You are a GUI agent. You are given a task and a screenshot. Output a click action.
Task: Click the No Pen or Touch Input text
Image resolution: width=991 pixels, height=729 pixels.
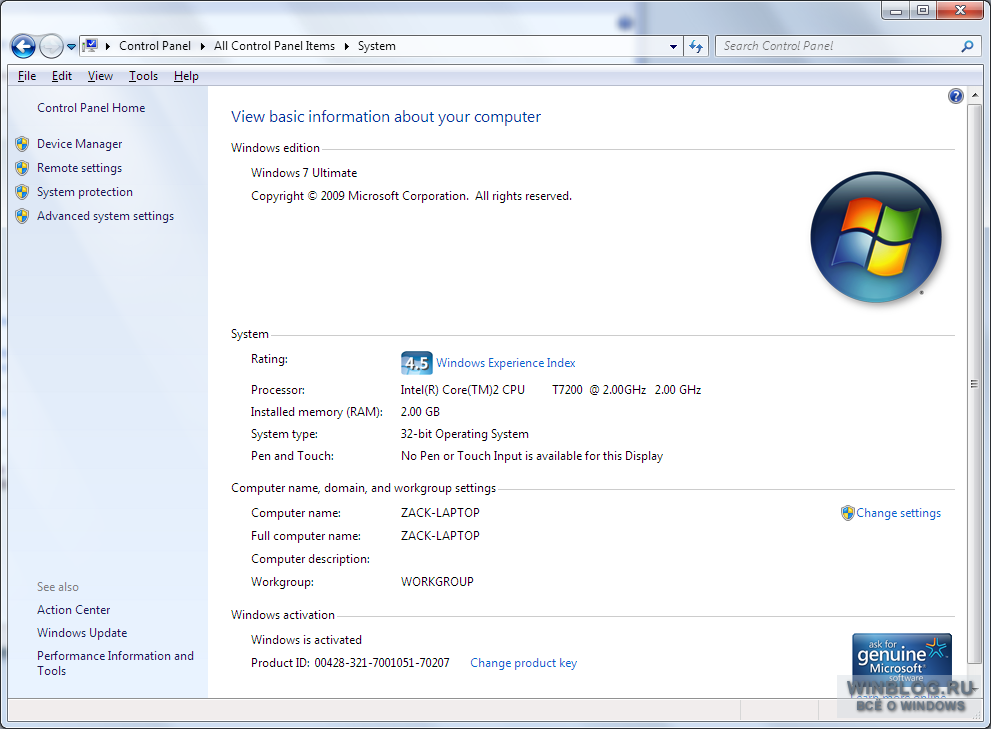[532, 456]
